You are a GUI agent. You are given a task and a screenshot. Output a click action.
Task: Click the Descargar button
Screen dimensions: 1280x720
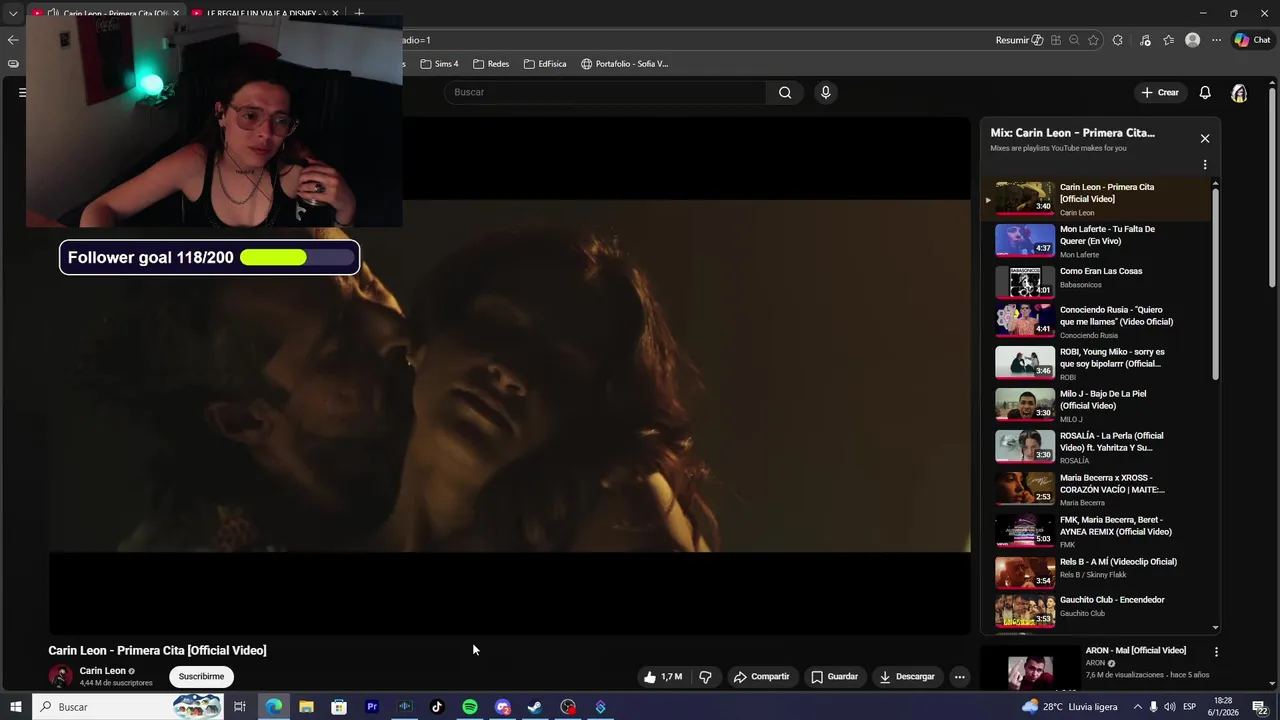(907, 677)
